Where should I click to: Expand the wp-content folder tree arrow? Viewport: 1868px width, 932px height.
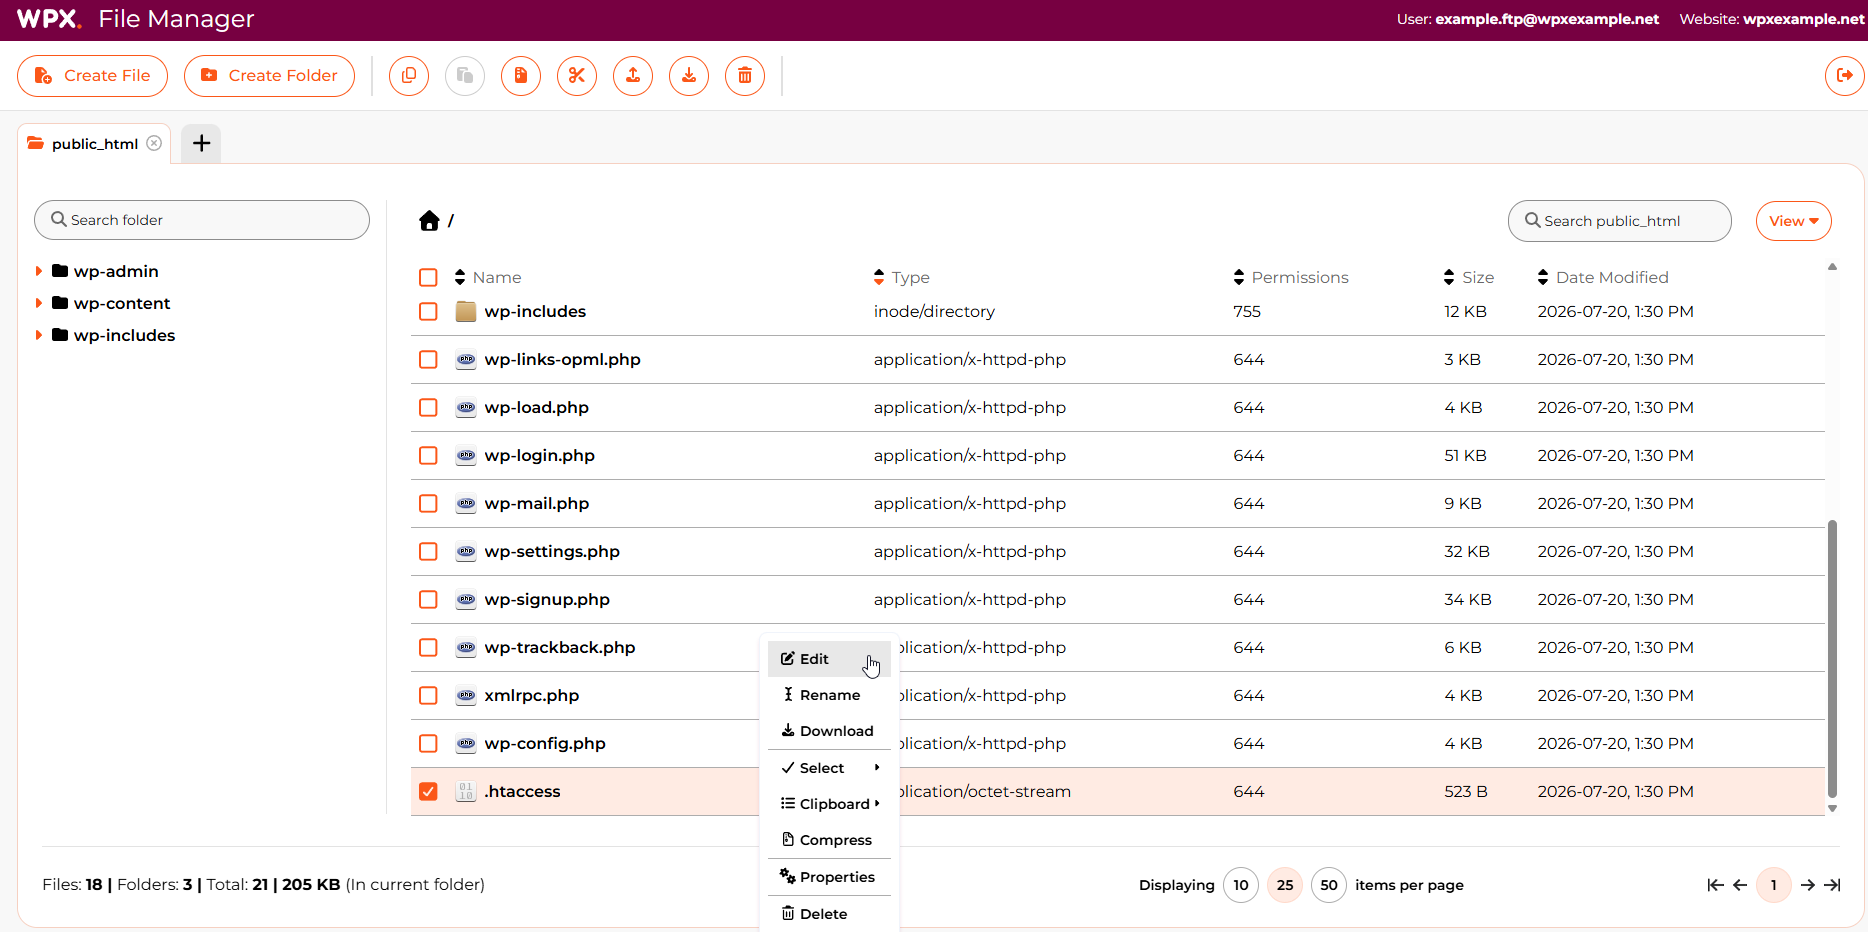39,304
